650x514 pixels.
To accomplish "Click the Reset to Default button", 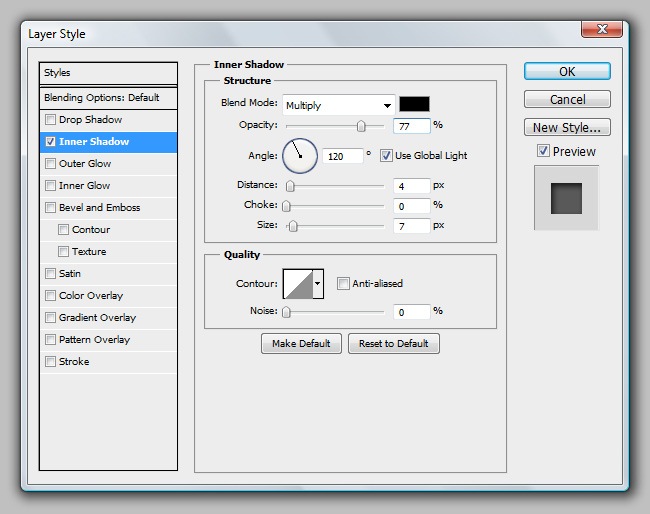I will (393, 343).
